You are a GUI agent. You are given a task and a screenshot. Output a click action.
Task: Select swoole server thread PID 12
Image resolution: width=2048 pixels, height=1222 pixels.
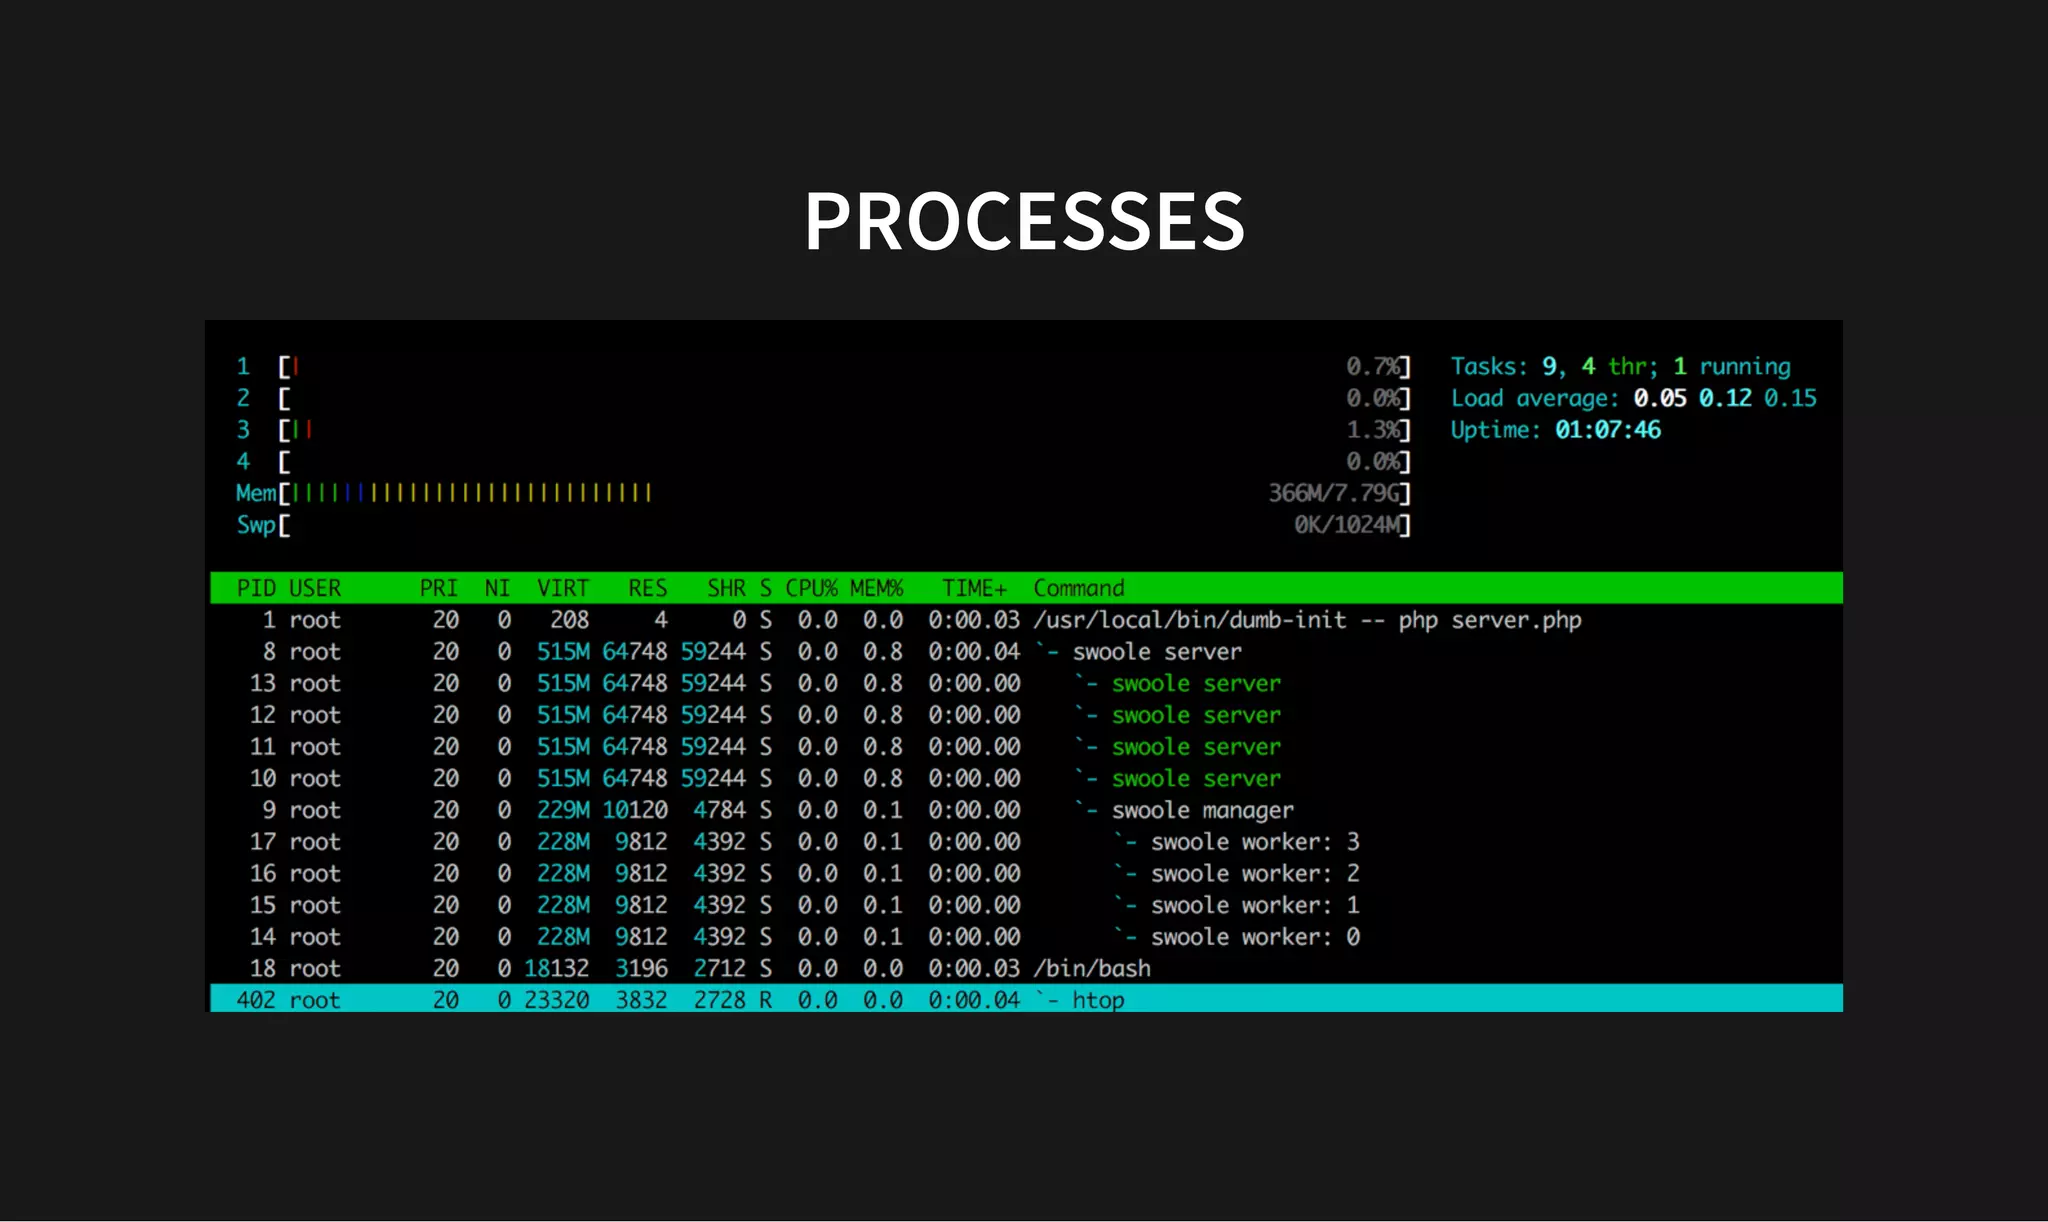point(1026,715)
